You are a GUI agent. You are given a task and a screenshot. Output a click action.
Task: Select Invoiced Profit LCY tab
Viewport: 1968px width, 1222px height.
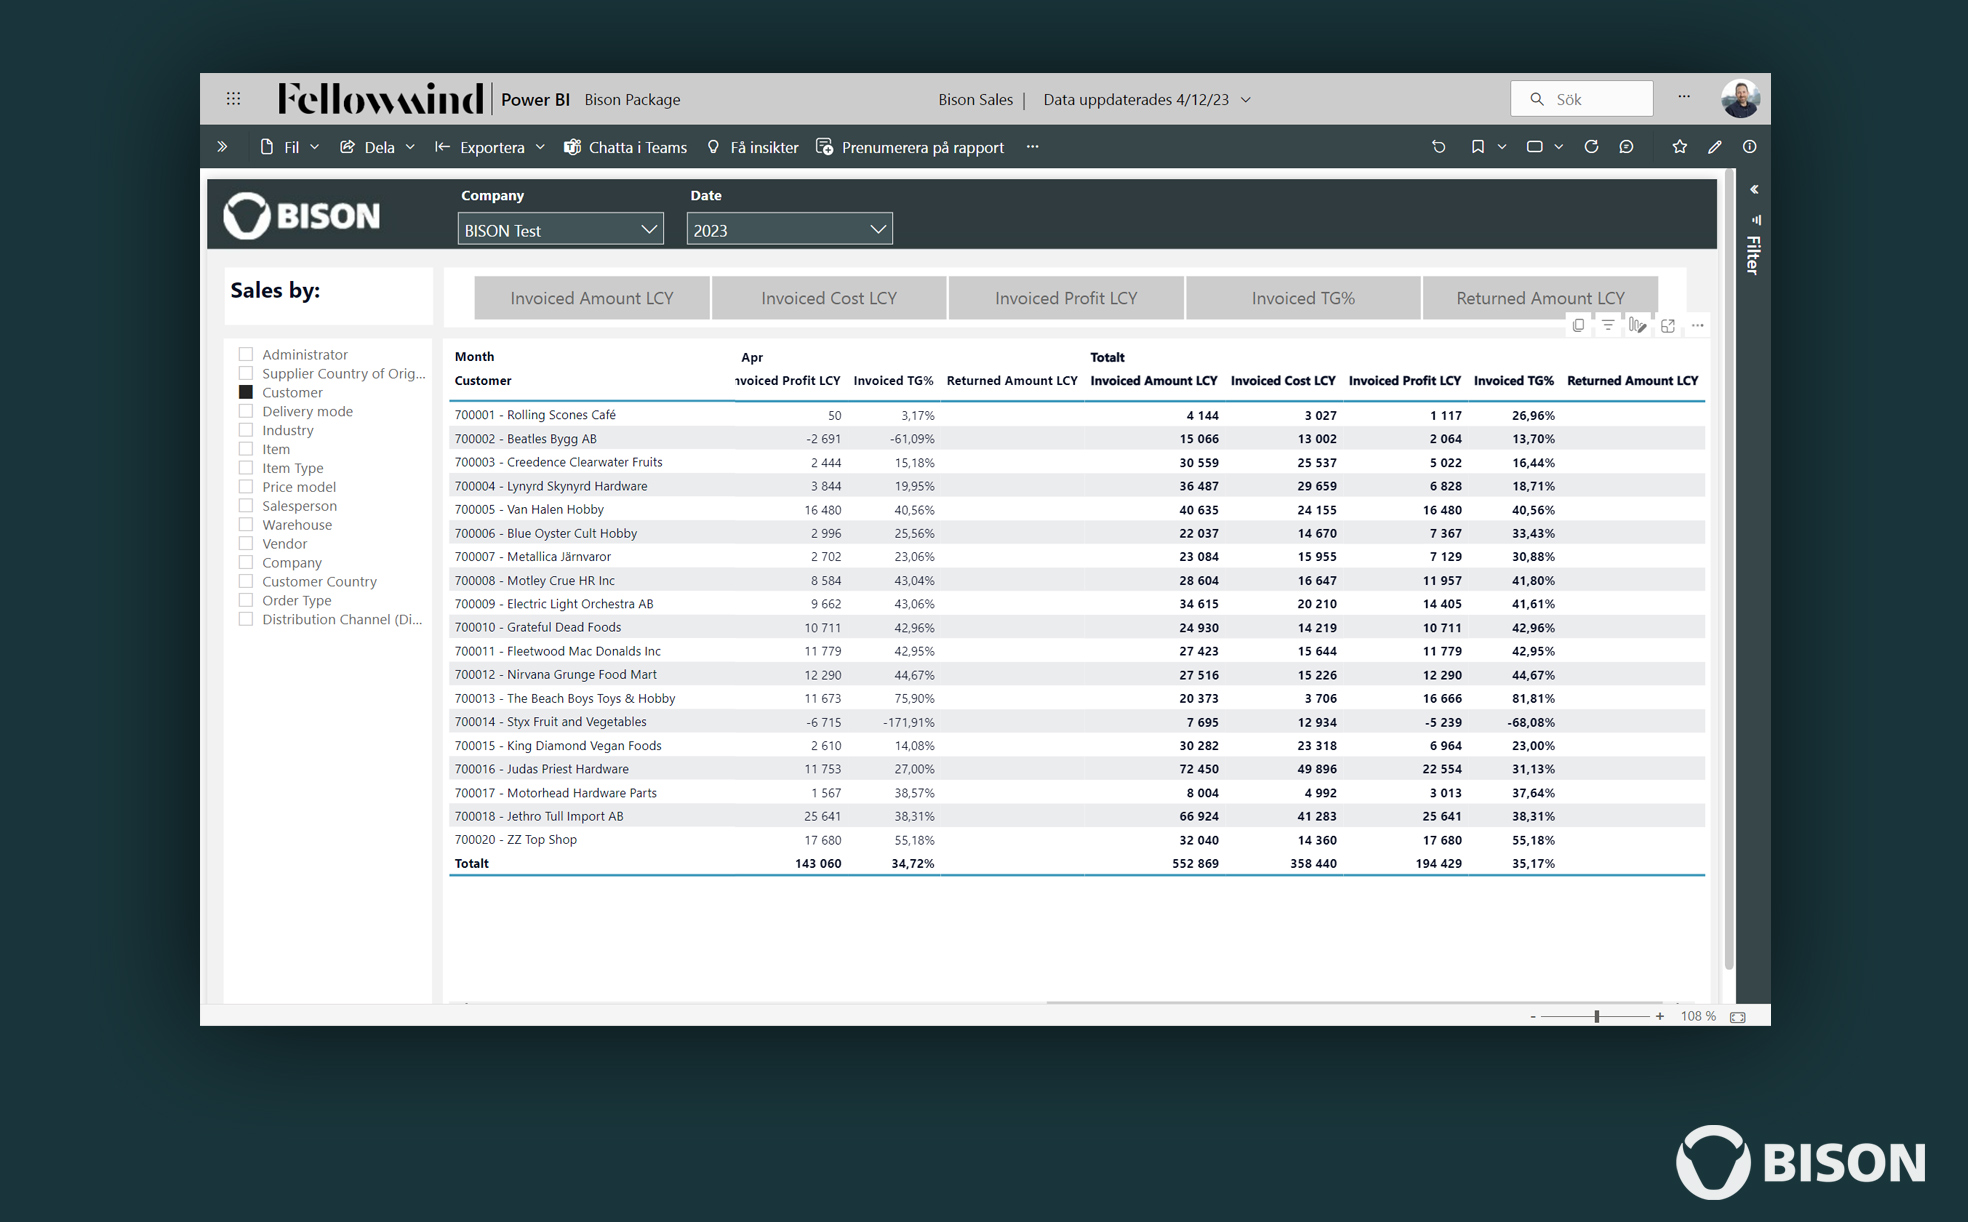[1066, 298]
